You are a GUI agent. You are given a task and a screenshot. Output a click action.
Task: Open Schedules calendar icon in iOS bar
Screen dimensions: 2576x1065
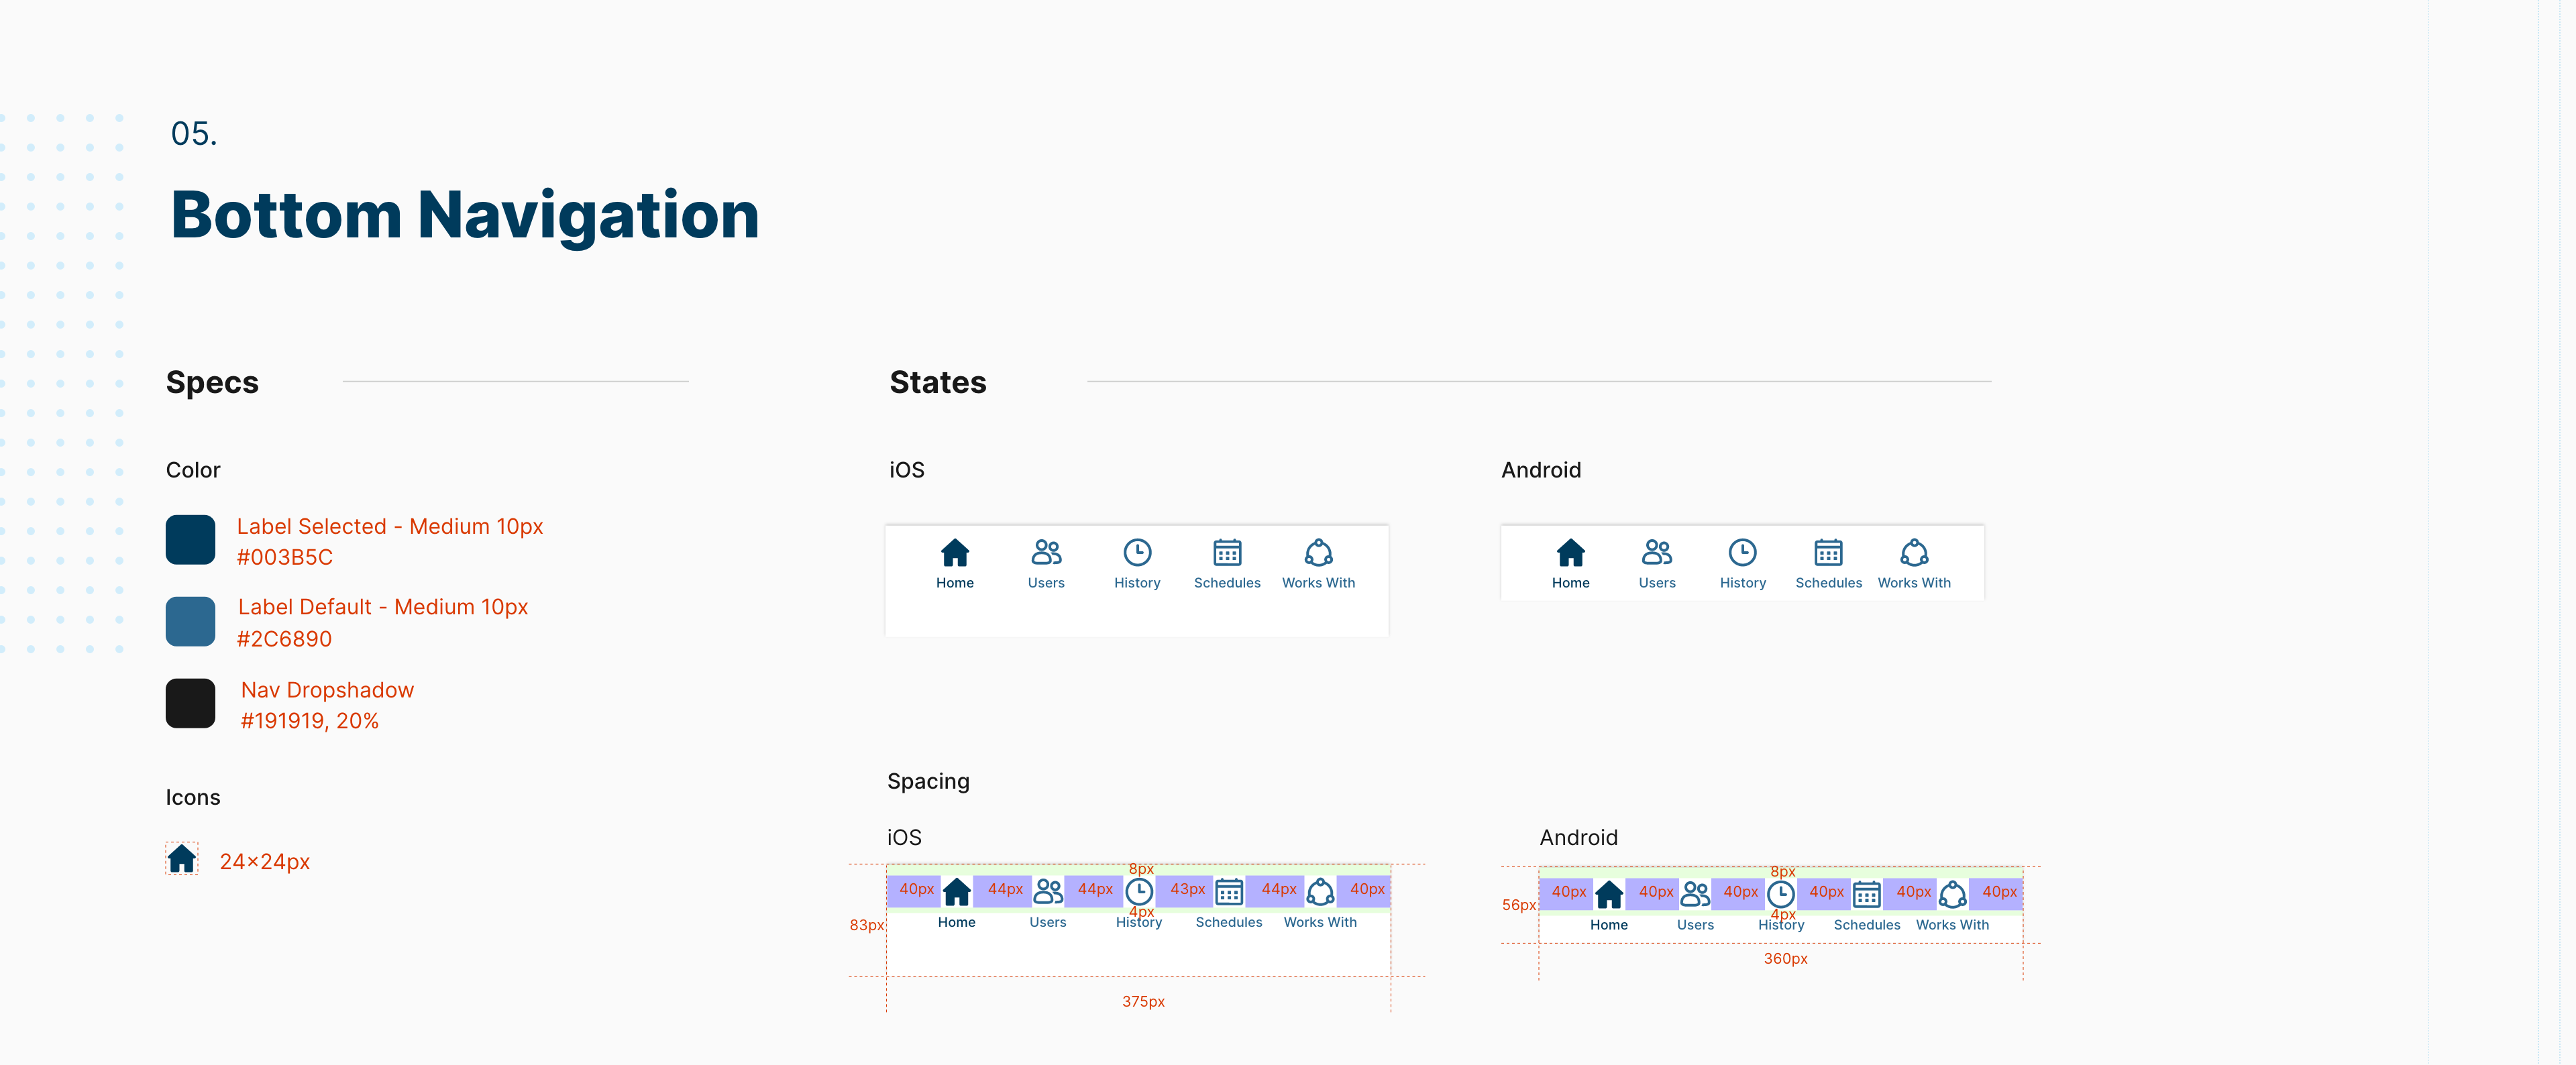(1227, 552)
